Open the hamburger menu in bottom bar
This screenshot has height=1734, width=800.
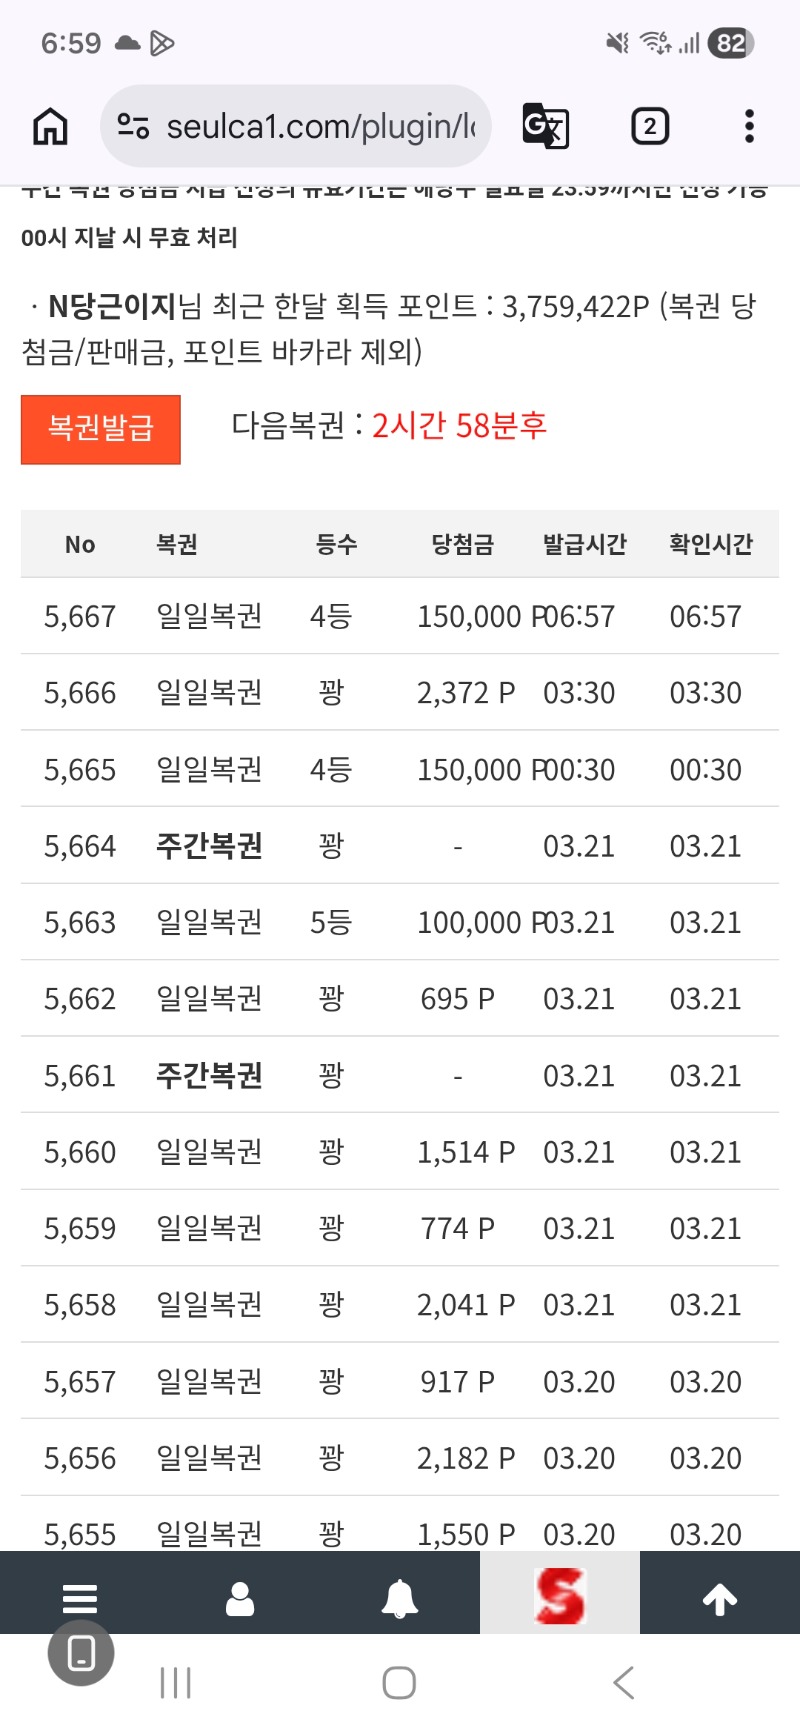point(80,1598)
